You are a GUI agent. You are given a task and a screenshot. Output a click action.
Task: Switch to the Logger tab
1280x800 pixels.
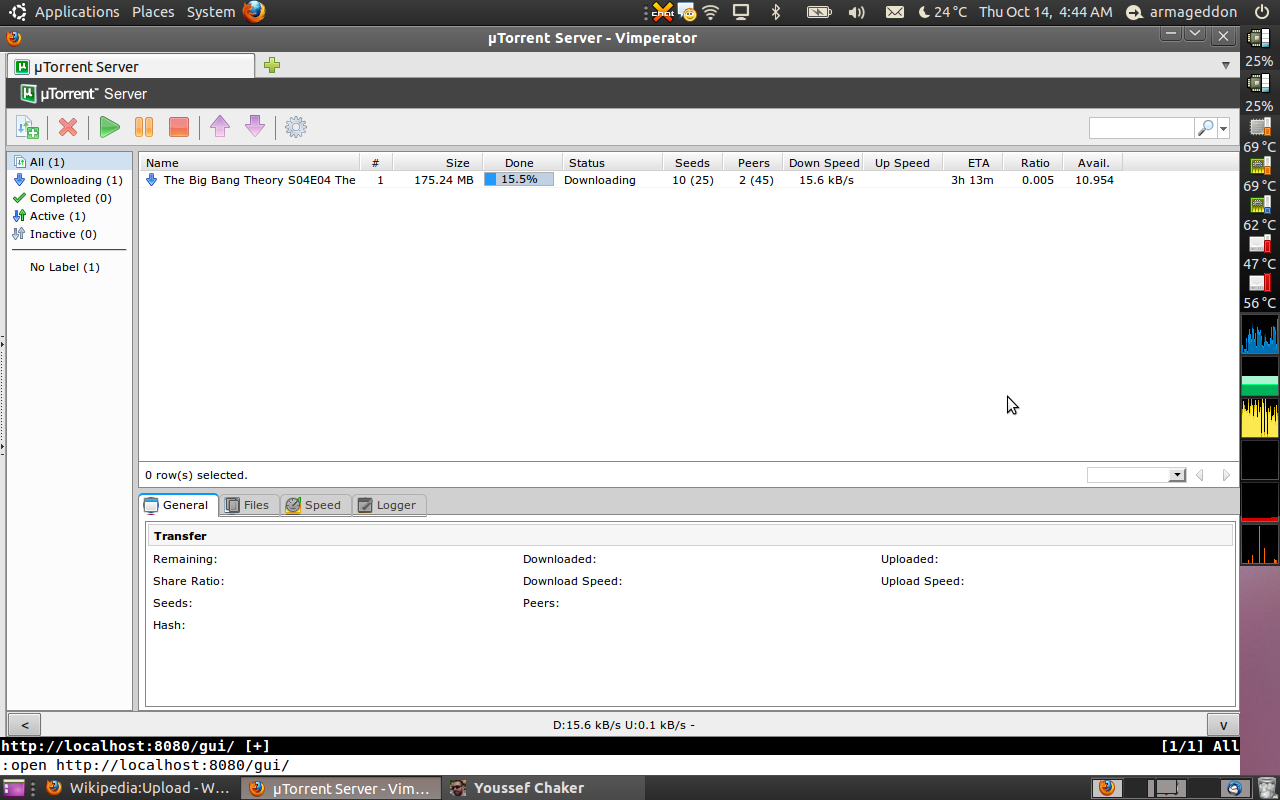(x=388, y=505)
